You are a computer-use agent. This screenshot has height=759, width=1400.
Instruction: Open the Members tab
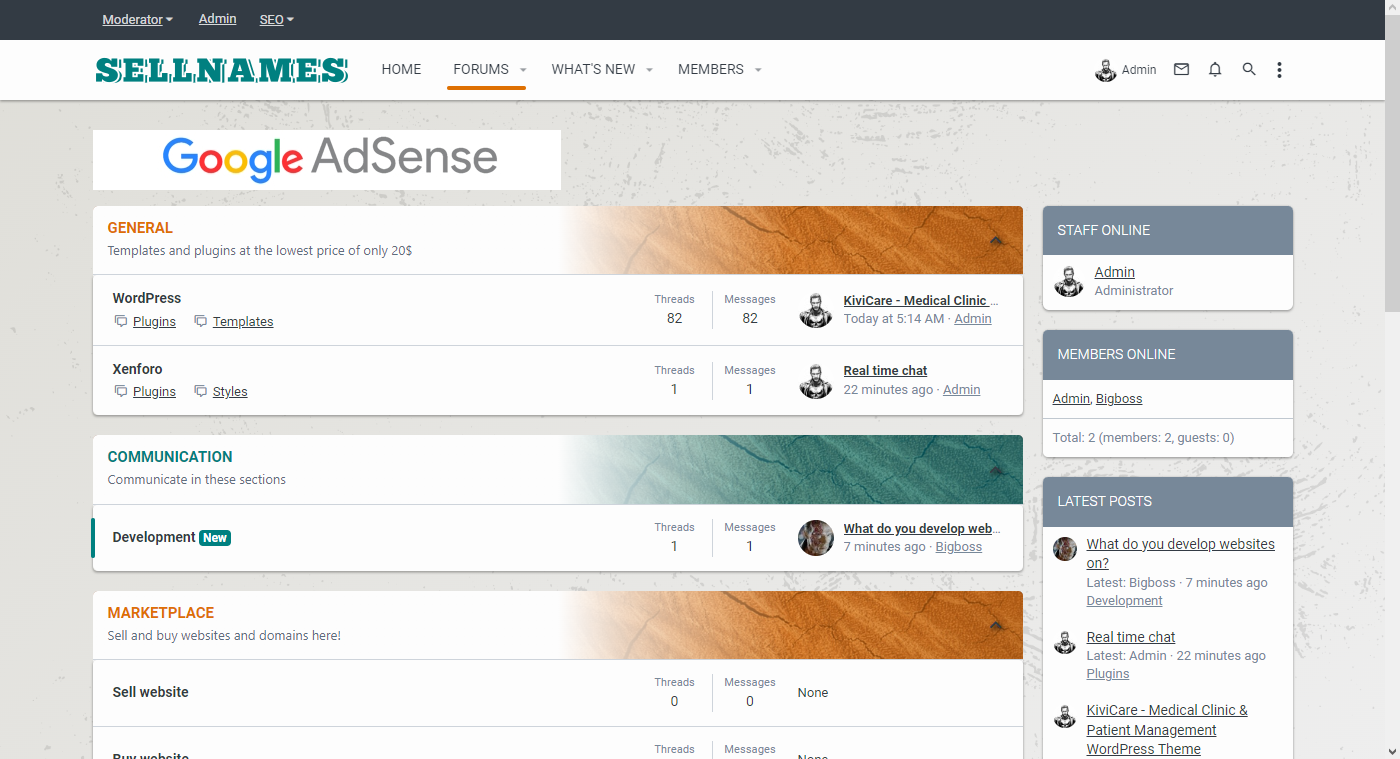pyautogui.click(x=711, y=69)
